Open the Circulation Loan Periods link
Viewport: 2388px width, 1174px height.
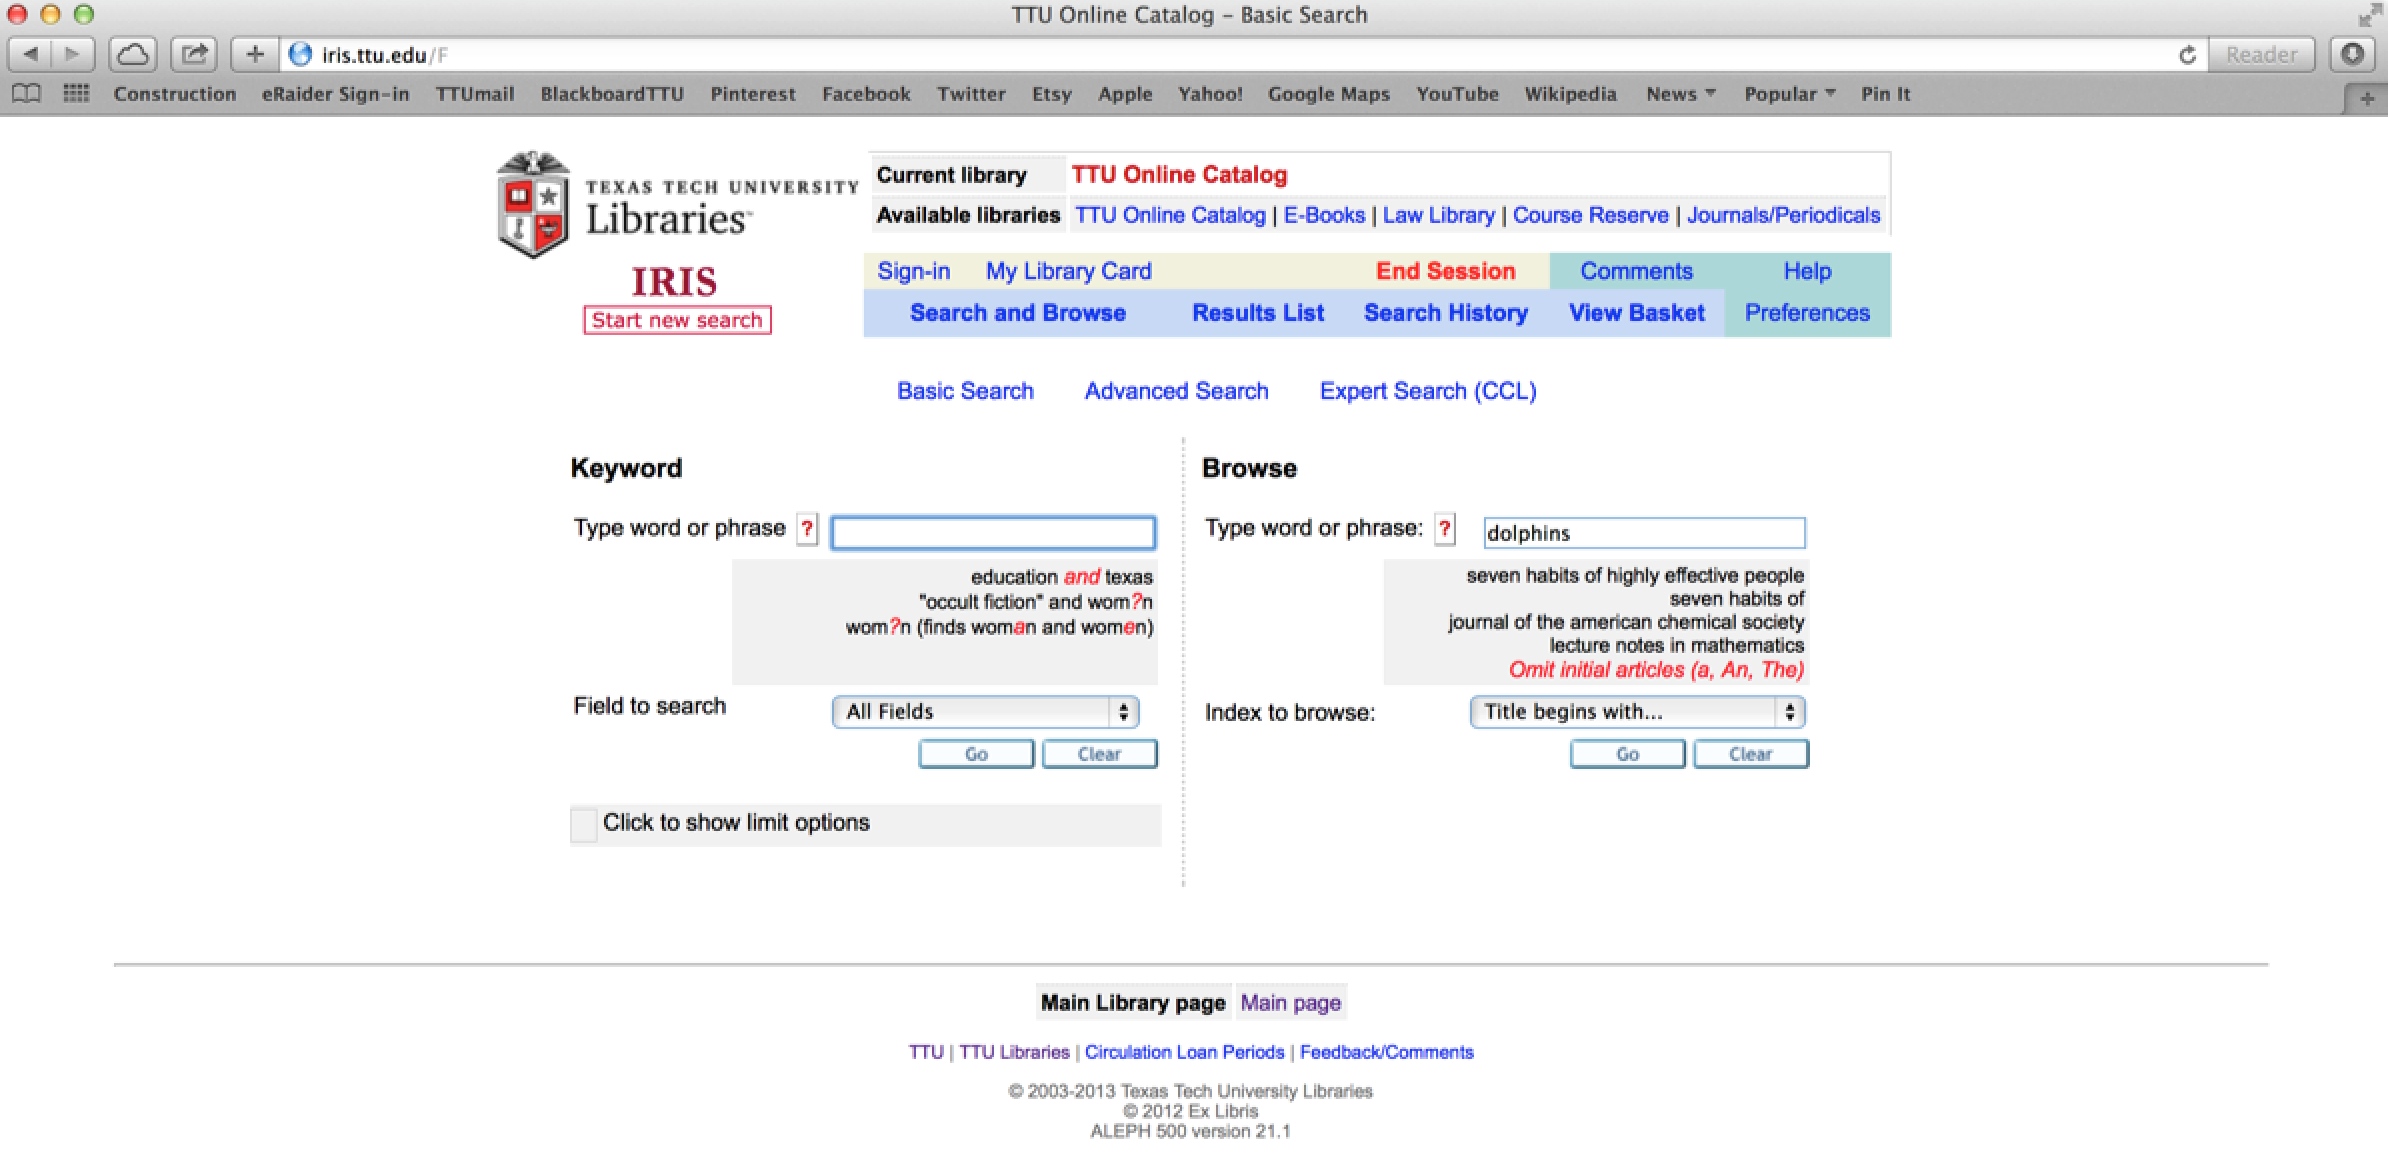coord(1184,1052)
